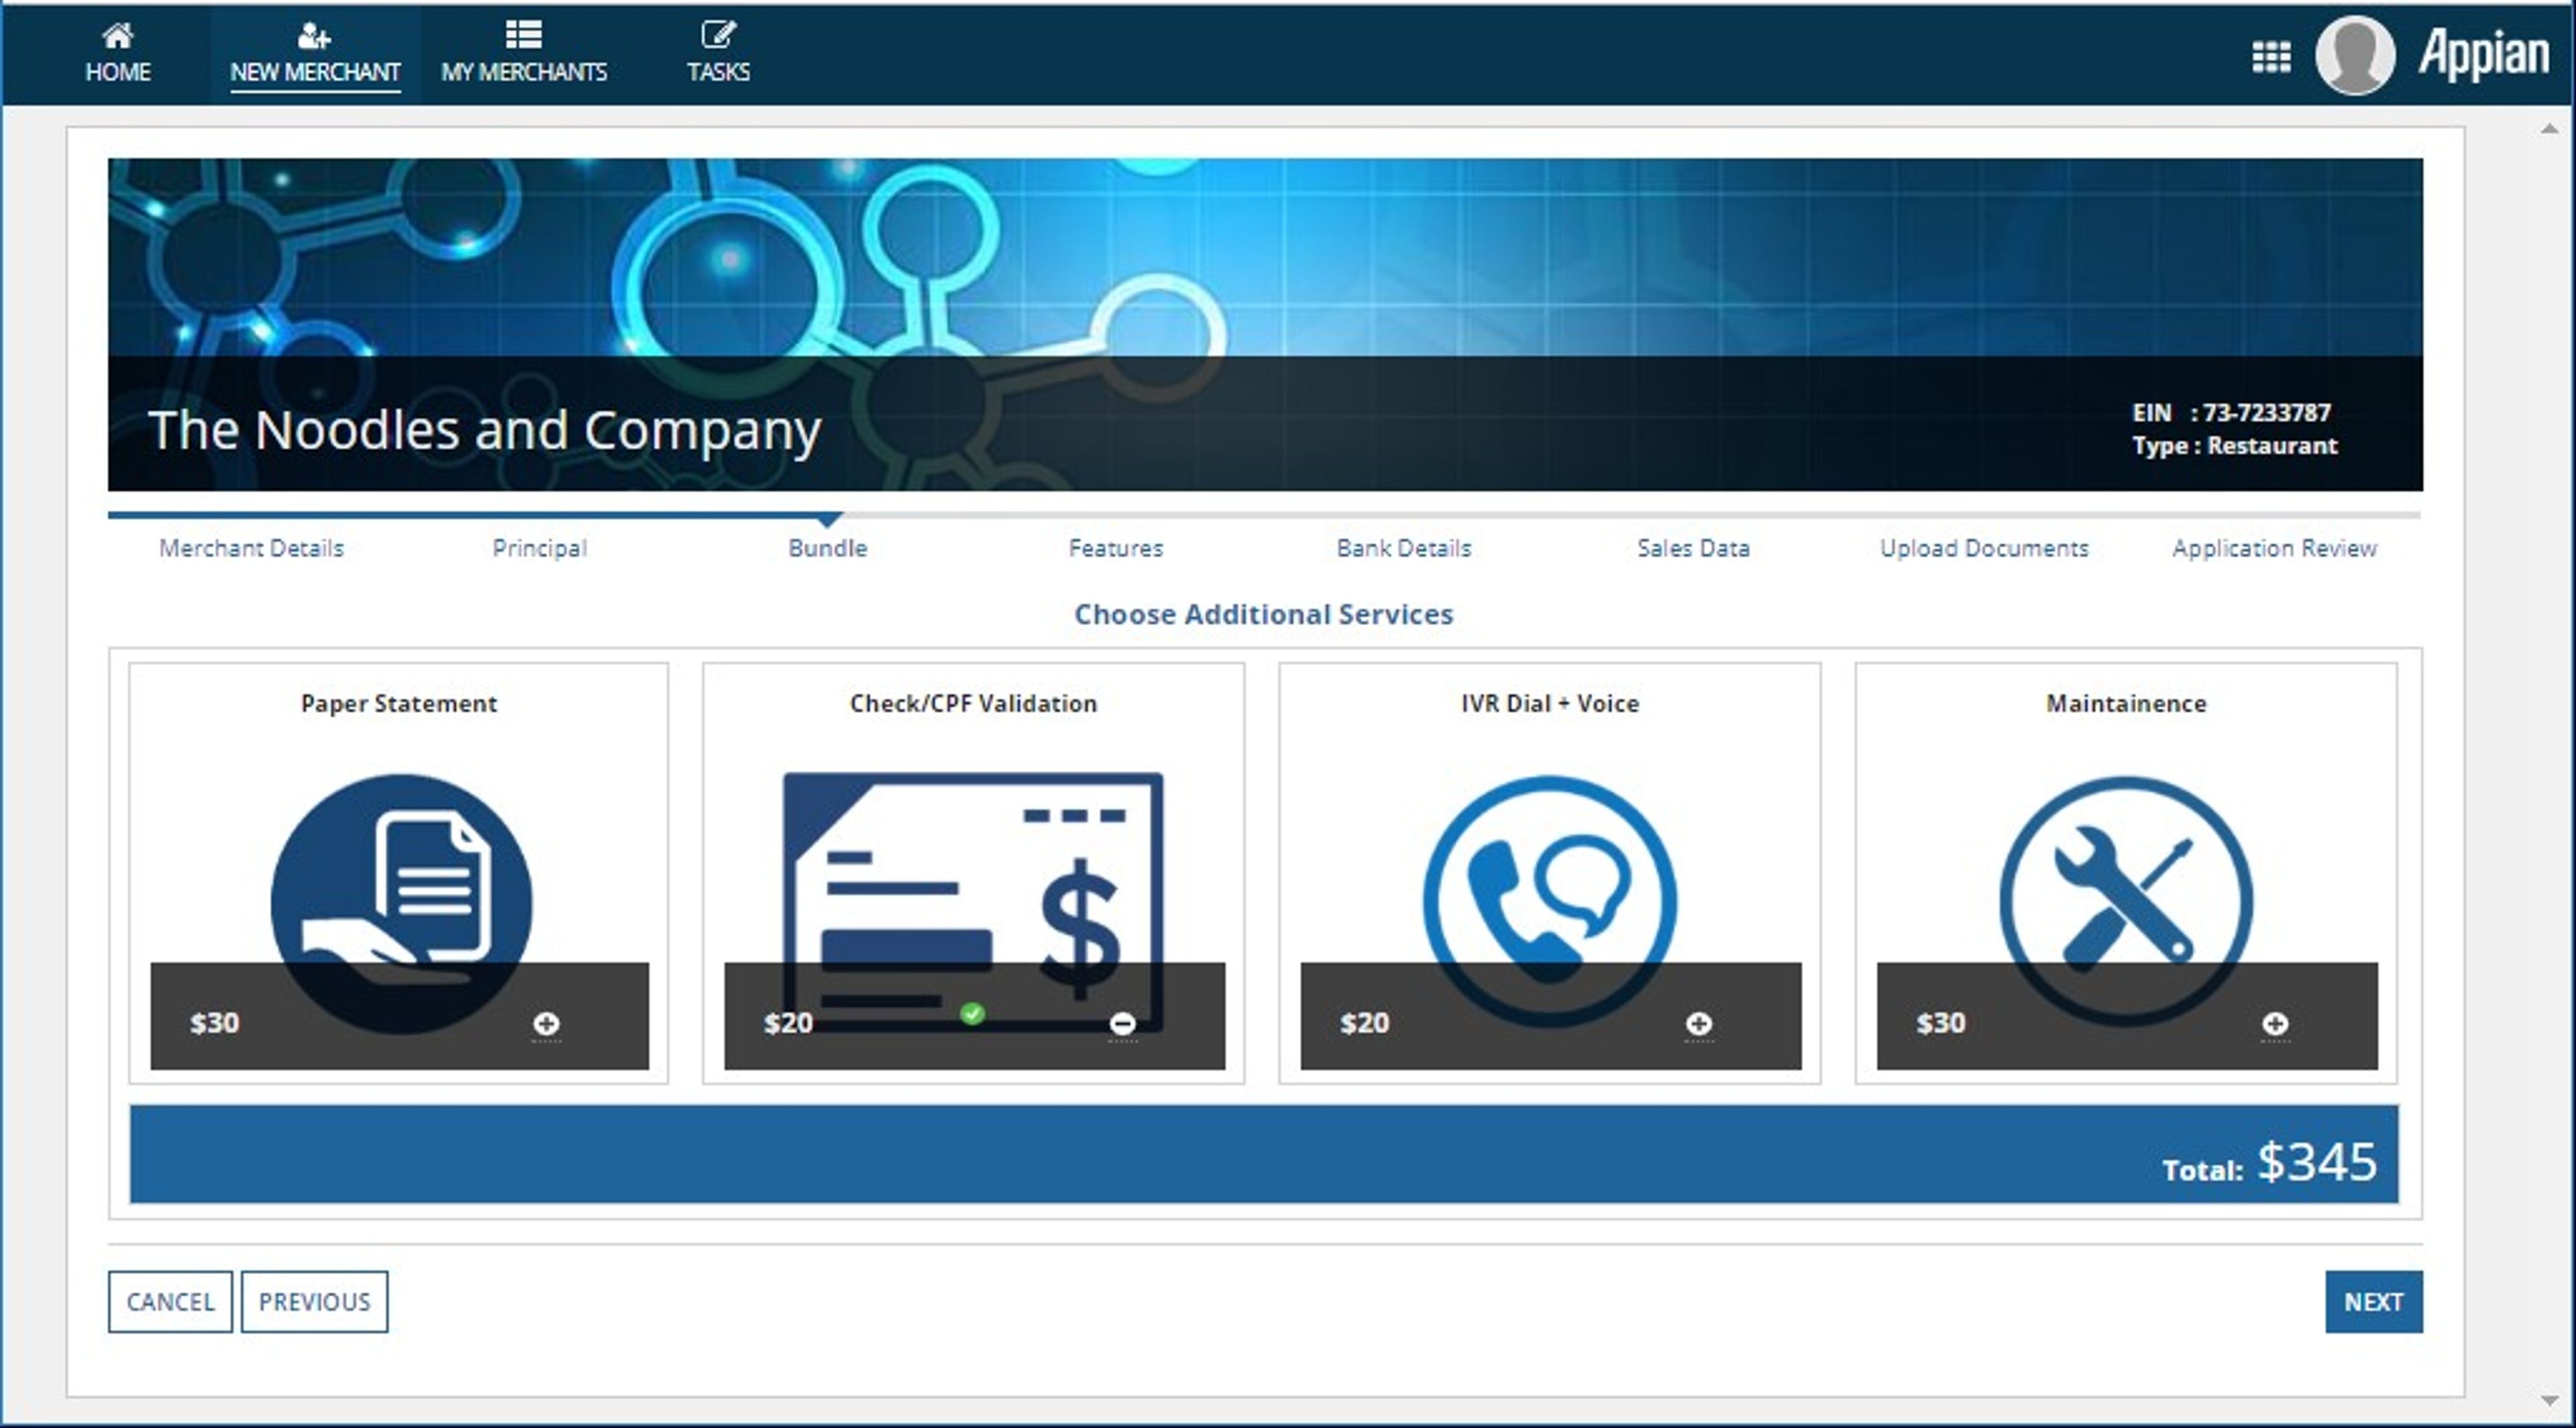Click the NEXT button
The width and height of the screenshot is (2576, 1428).
tap(2373, 1301)
